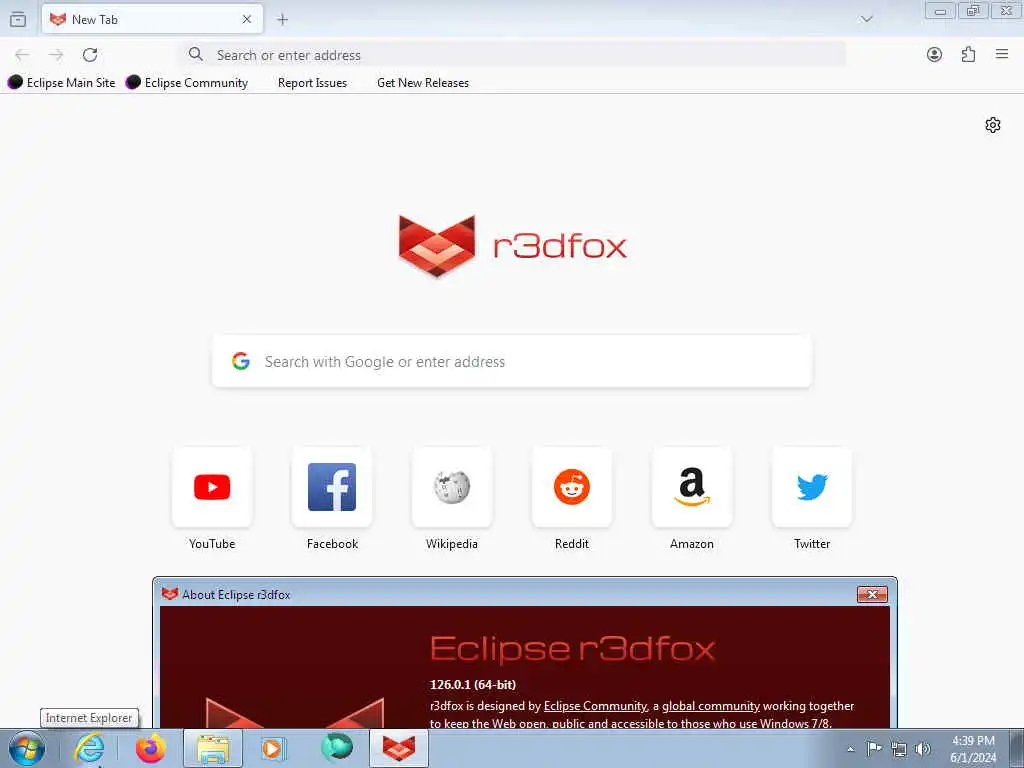Go forward one page arrow
This screenshot has height=768, width=1024.
pyautogui.click(x=56, y=55)
